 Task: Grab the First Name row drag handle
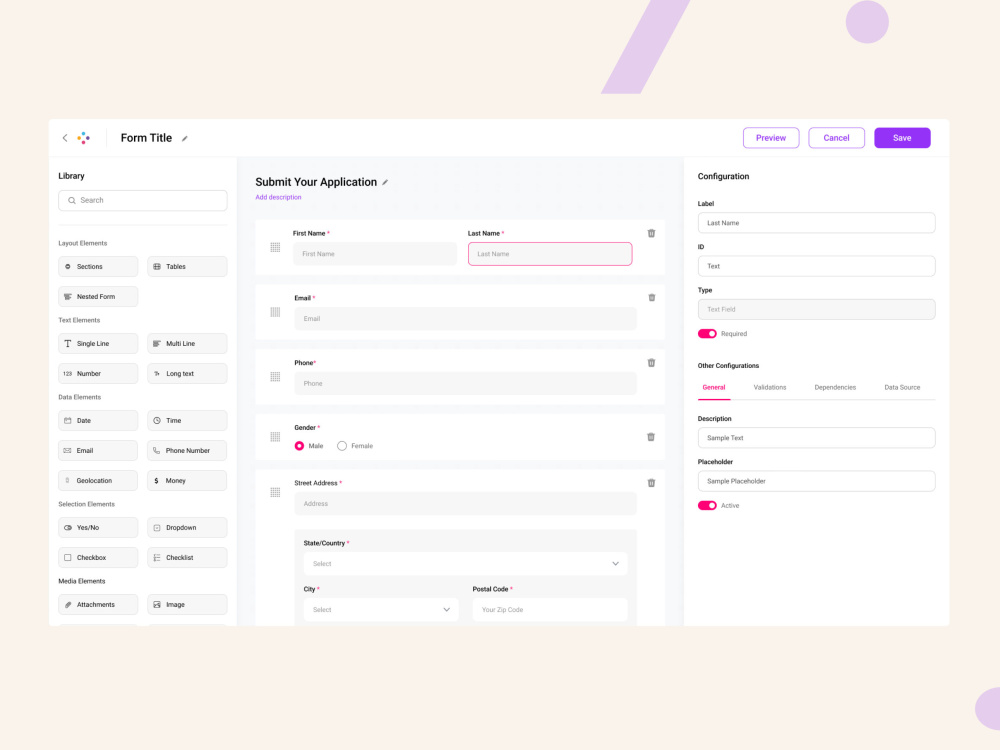point(275,247)
